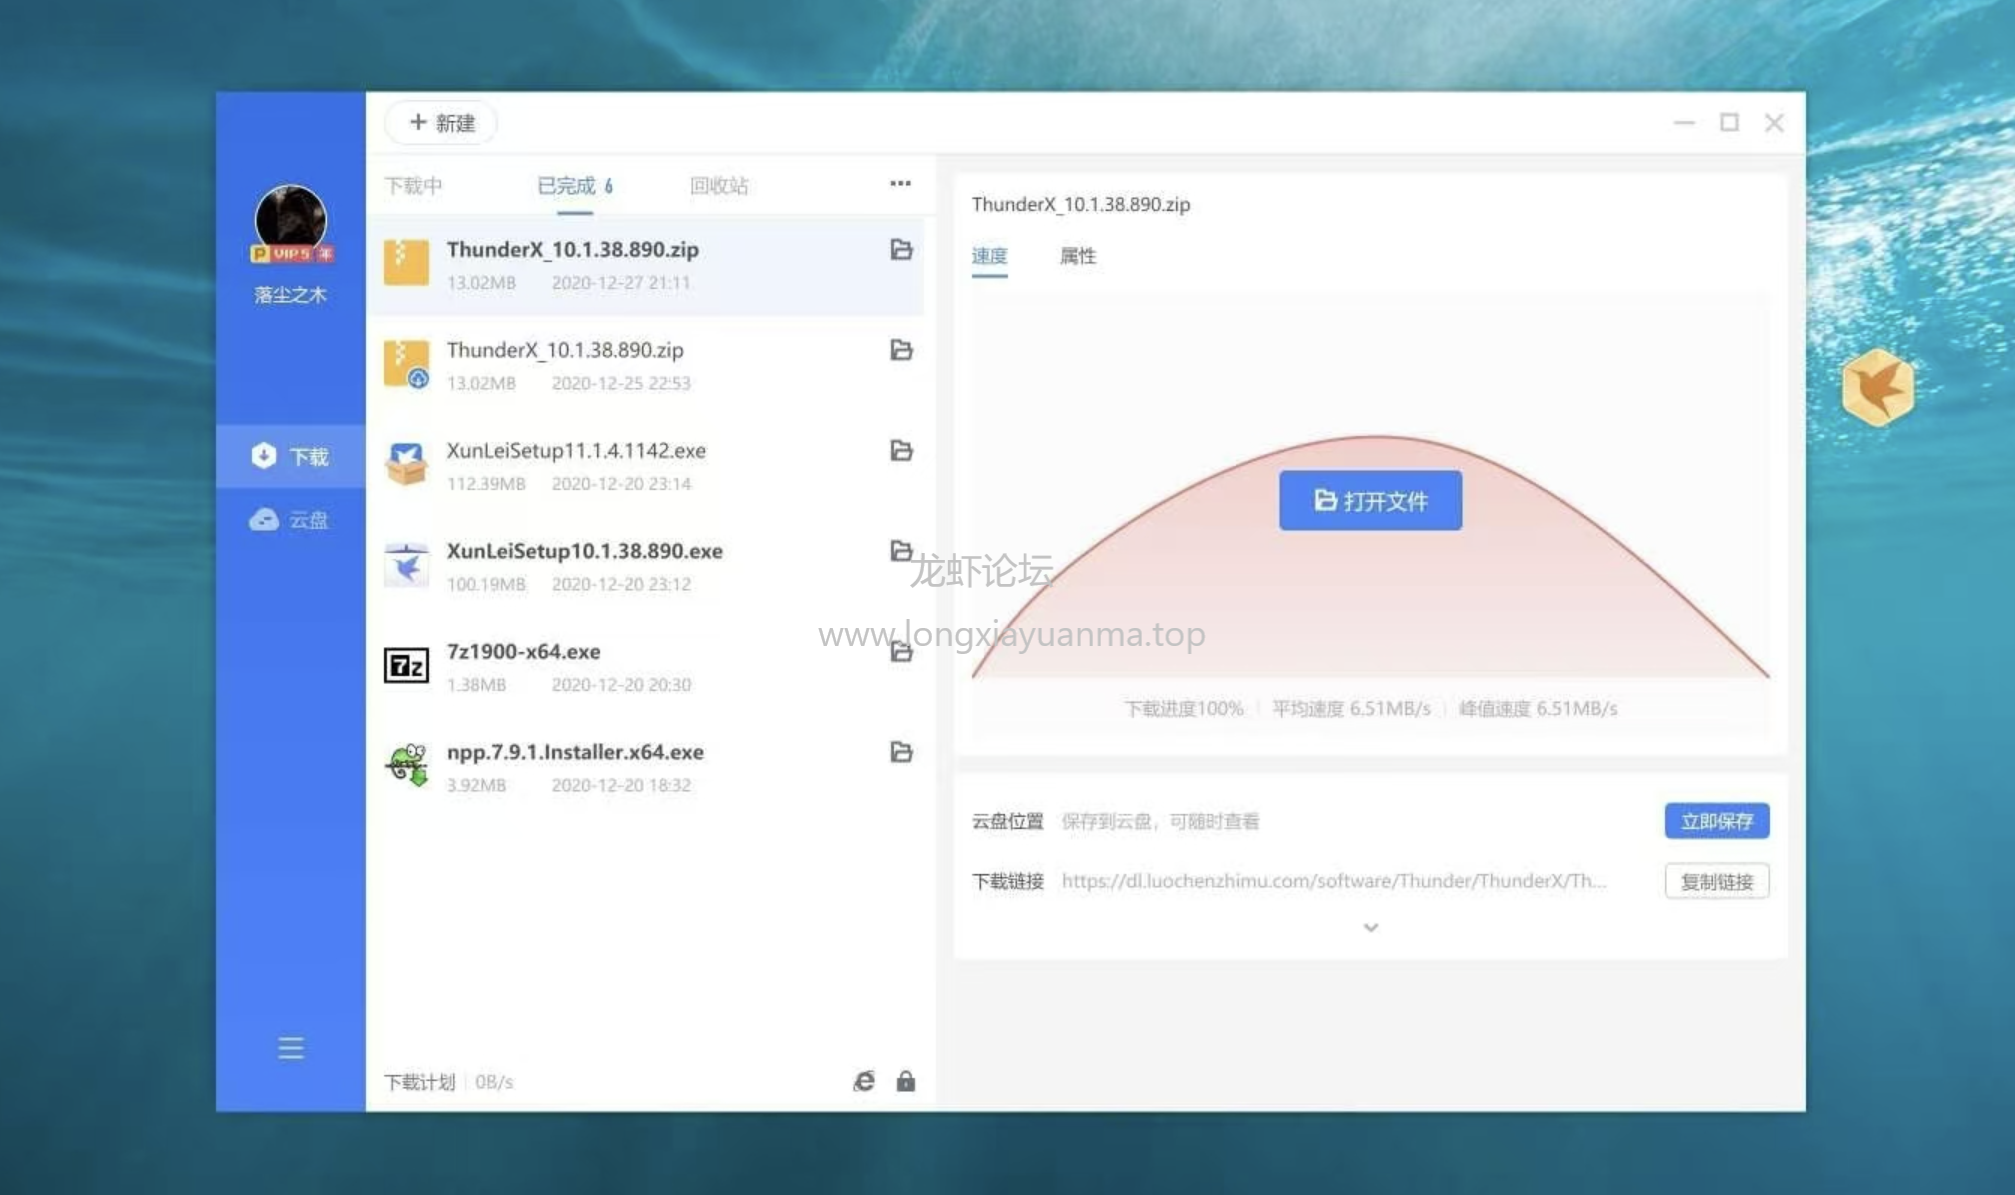Select the ThunderX zip row dated 2020-12-25 22:53
This screenshot has height=1195, width=2015.
(x=645, y=365)
